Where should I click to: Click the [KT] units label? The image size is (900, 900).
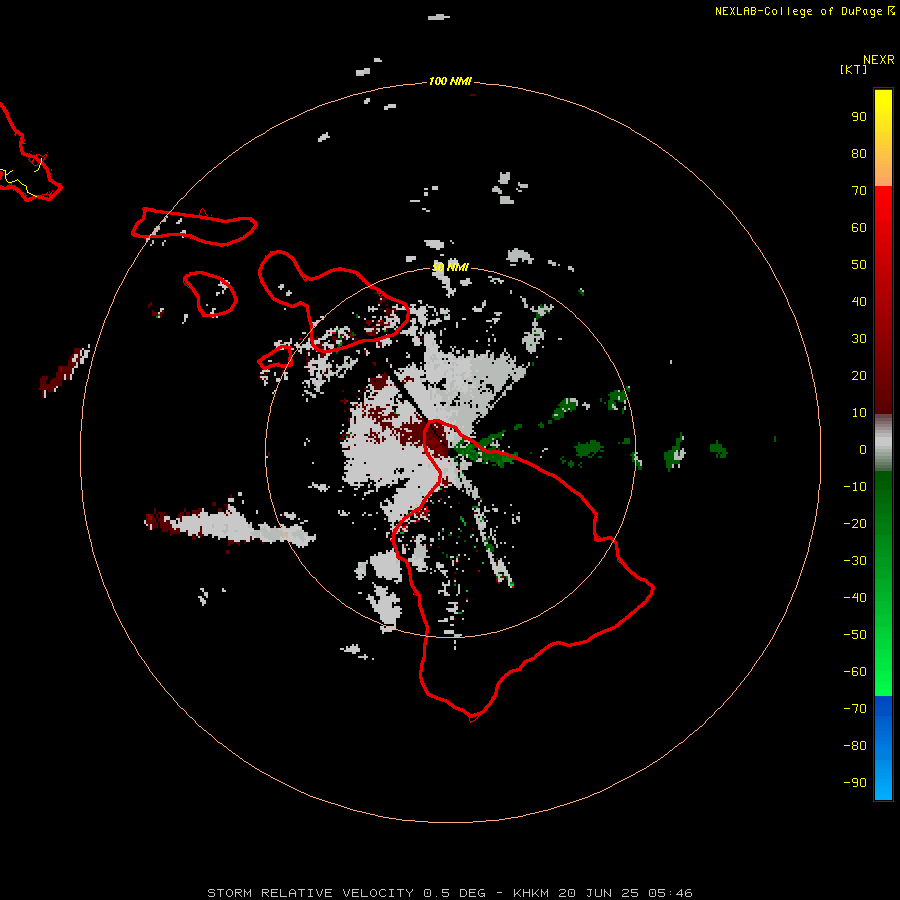pos(853,69)
